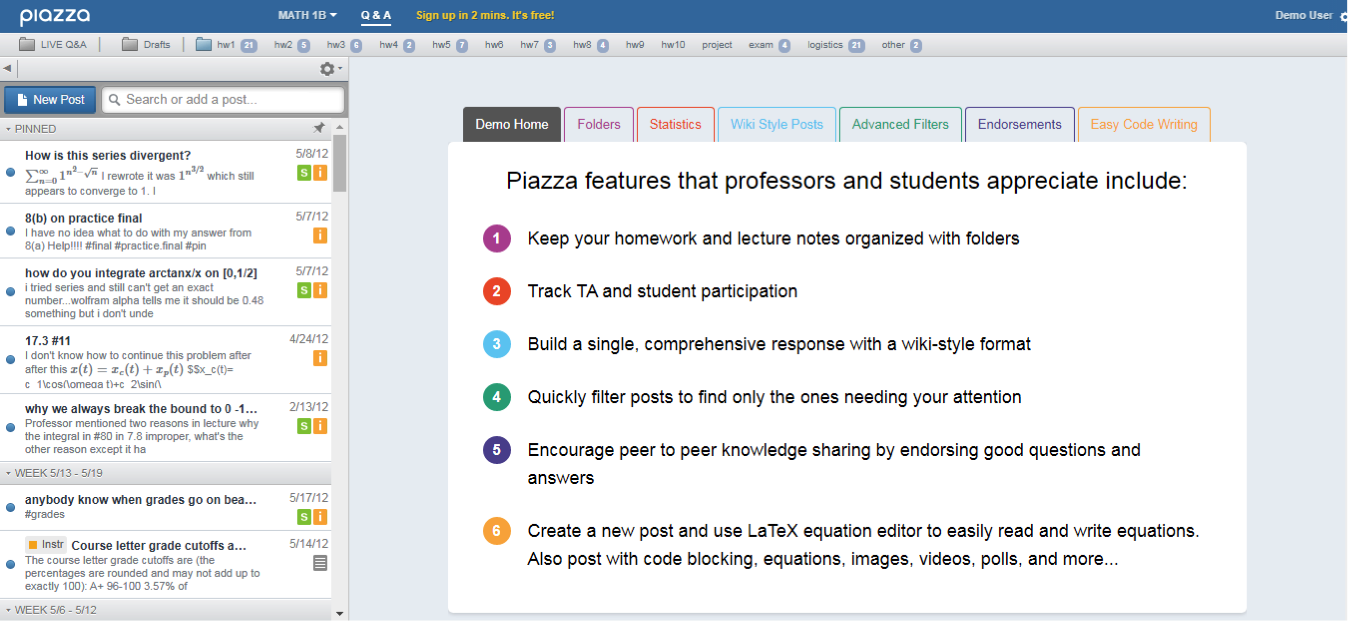Click red number 2 participation feature bullet
This screenshot has width=1348, height=621.
[497, 291]
